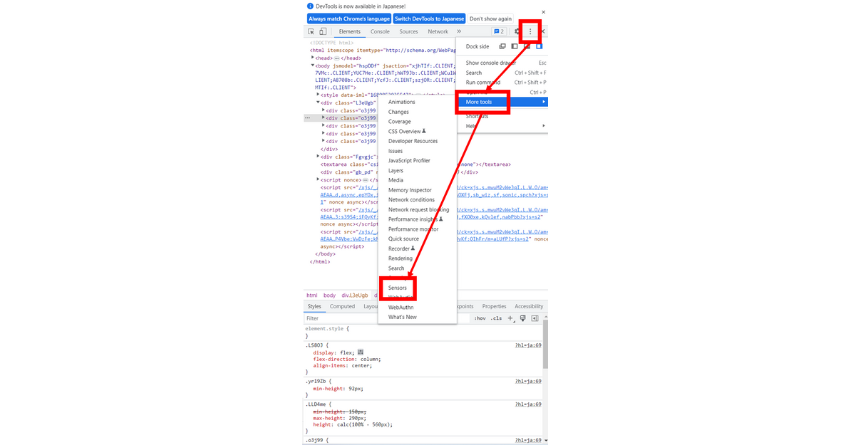The image size is (850, 445).
Task: Dock DevTools to the left icon
Action: (x=514, y=47)
